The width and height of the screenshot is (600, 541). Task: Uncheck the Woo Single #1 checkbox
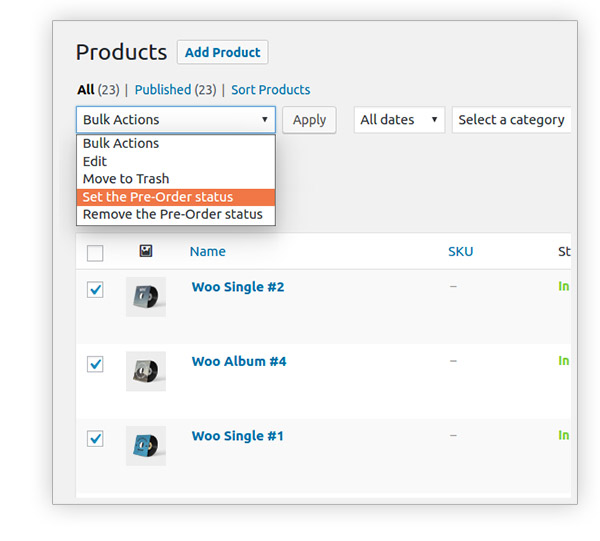(95, 438)
